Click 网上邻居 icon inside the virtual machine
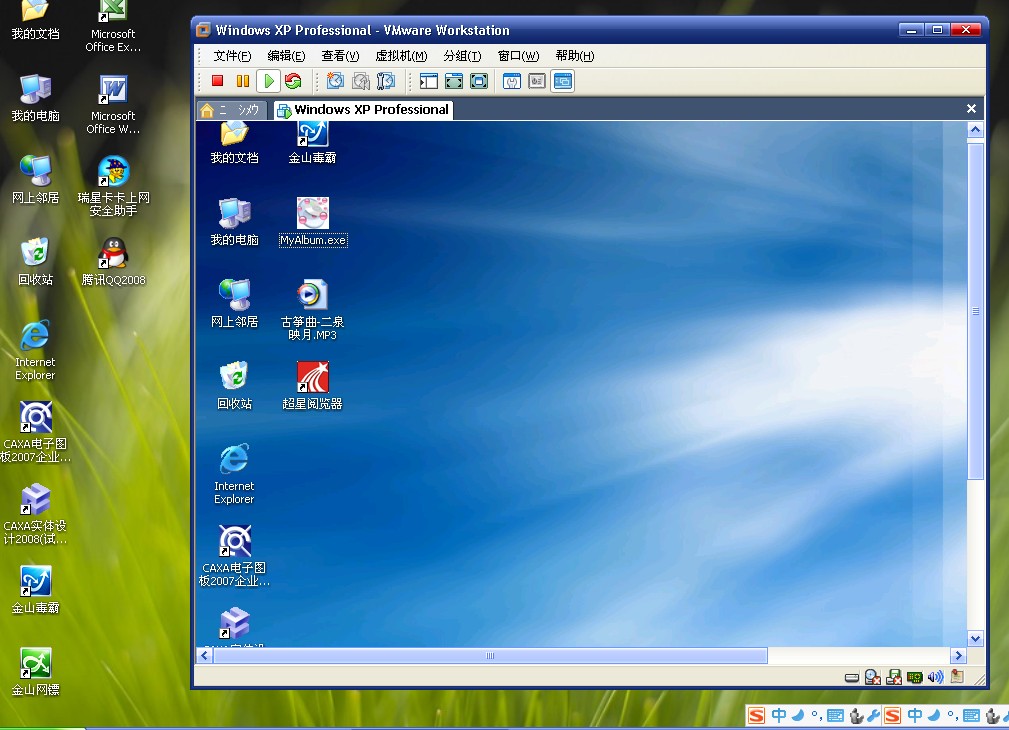 pyautogui.click(x=234, y=304)
